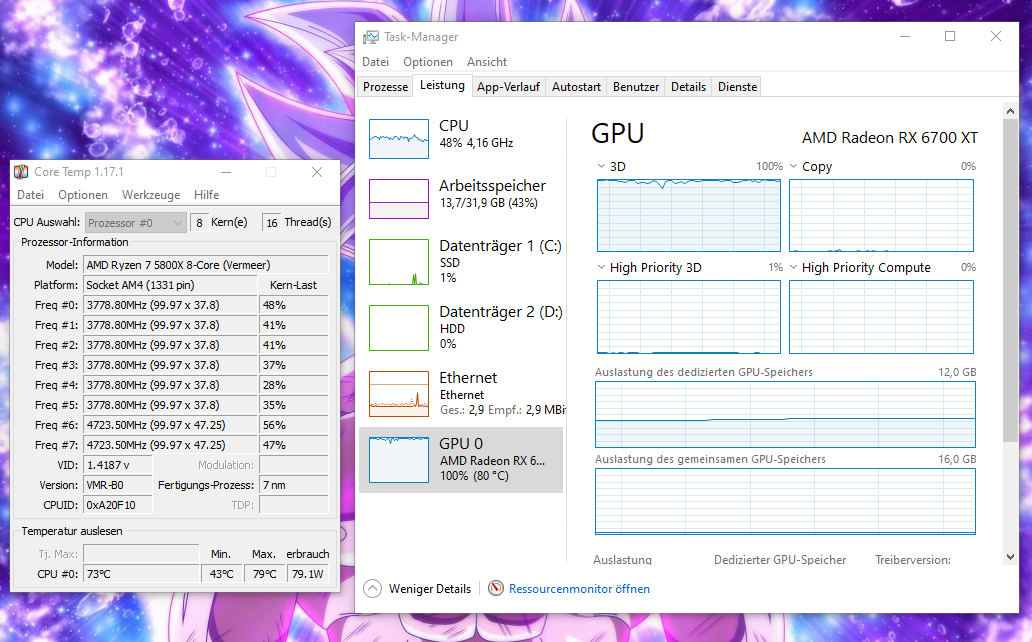Click the GPU panel scrollbar thumb
Image resolution: width=1032 pixels, height=642 pixels.
[1010, 281]
